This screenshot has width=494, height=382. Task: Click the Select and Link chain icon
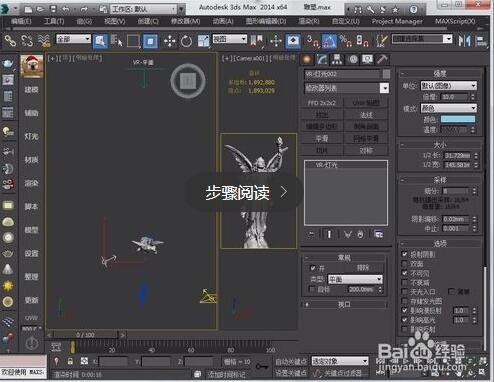[10, 41]
